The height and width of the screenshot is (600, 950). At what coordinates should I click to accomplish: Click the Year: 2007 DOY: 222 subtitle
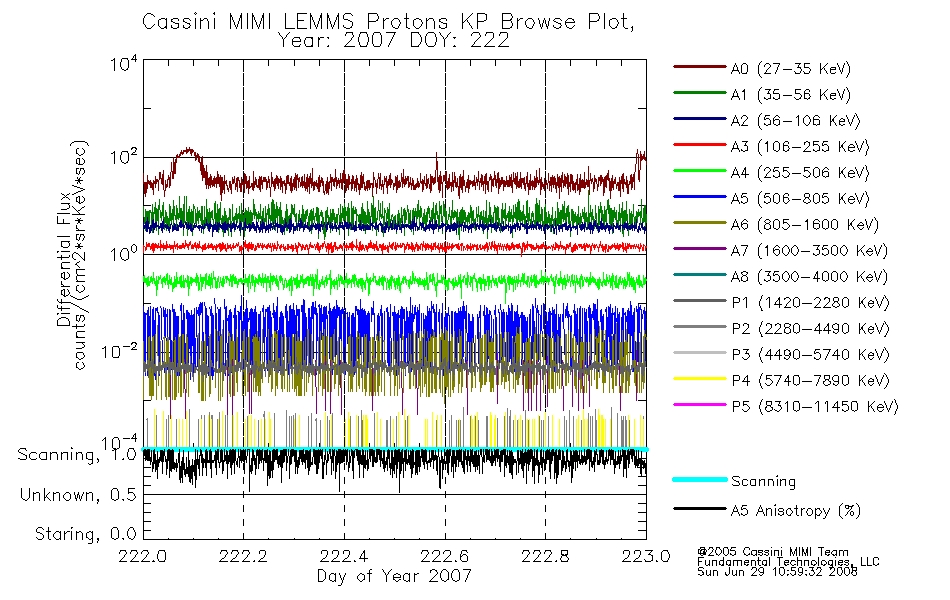(x=394, y=41)
